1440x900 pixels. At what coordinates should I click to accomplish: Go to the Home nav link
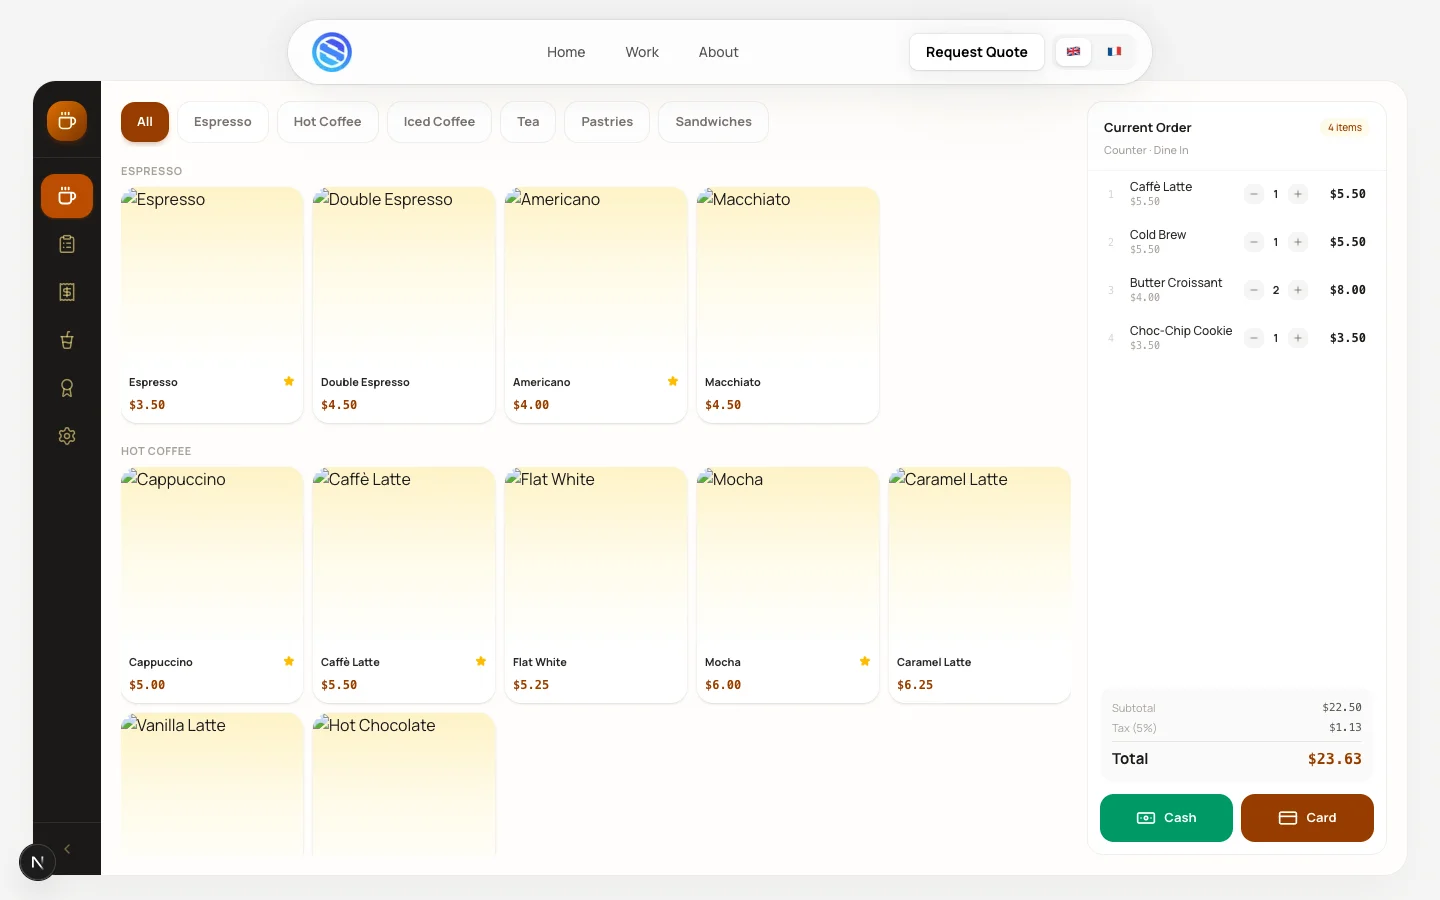coord(566,52)
